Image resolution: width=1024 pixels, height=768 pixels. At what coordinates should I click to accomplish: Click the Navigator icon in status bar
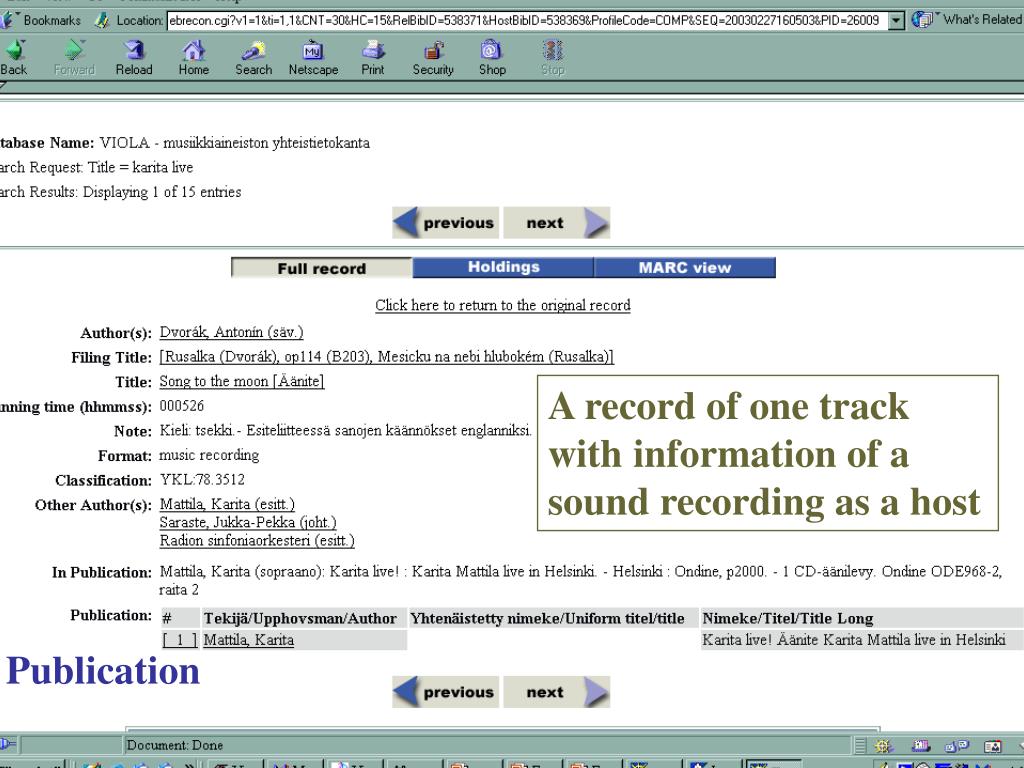(x=884, y=746)
